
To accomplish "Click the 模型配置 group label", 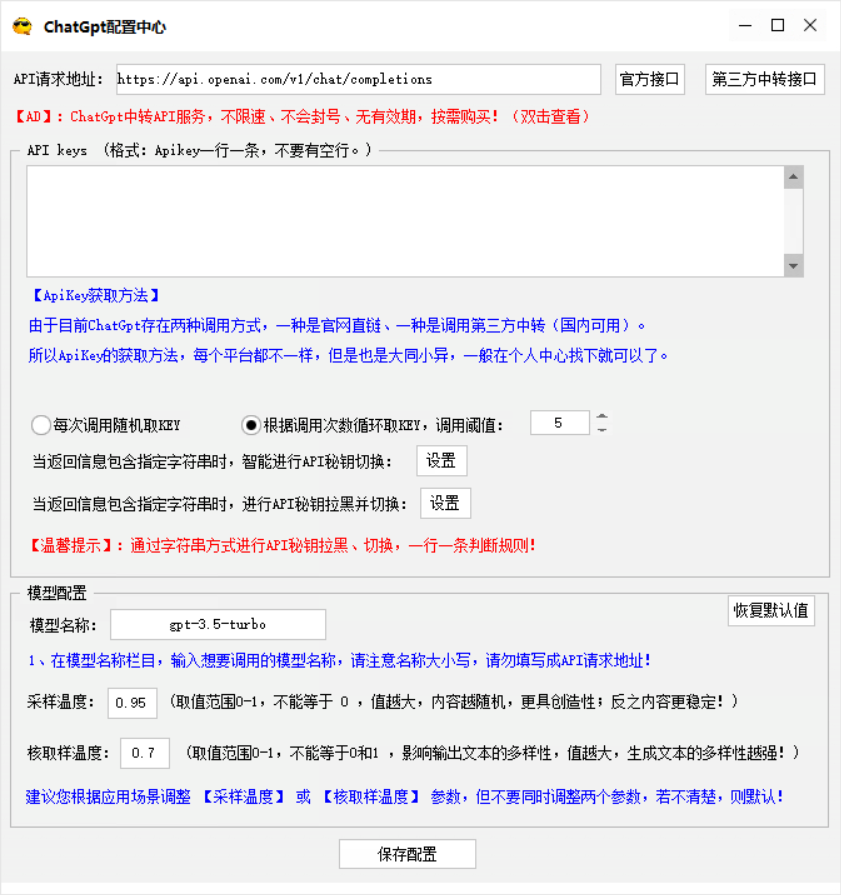I will pyautogui.click(x=57, y=593).
